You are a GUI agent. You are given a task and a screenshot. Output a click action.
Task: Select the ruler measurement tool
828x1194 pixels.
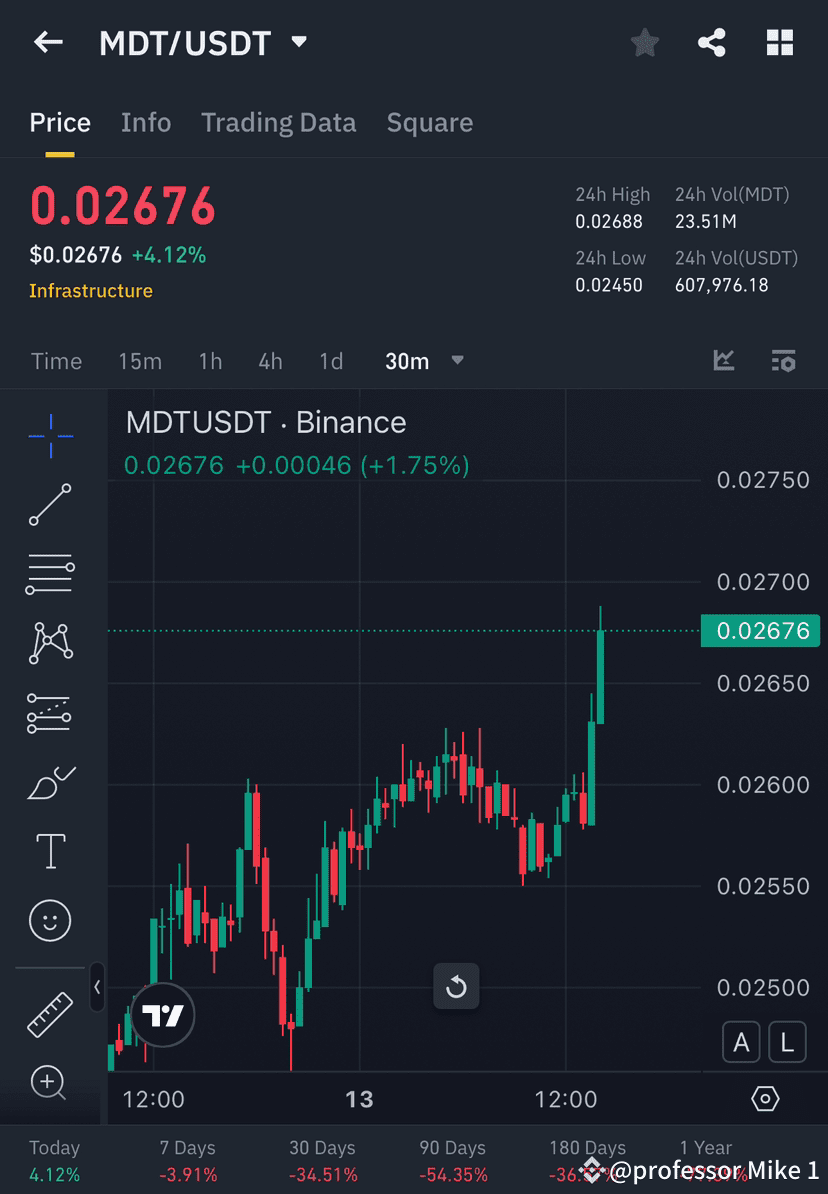[x=50, y=1013]
